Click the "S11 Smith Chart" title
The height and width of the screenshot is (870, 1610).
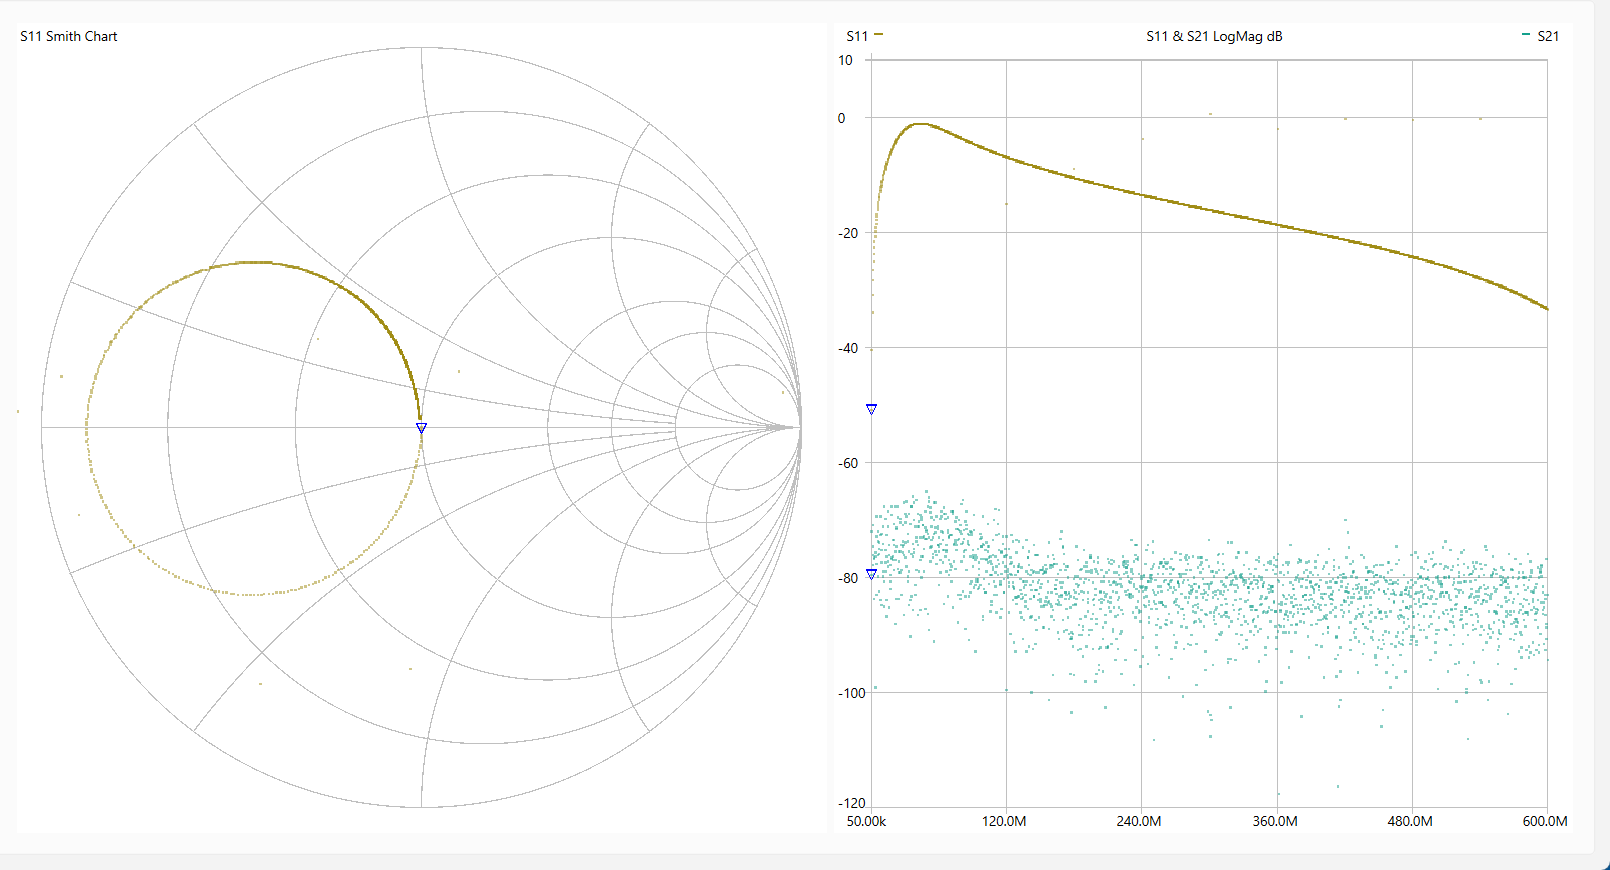[69, 36]
